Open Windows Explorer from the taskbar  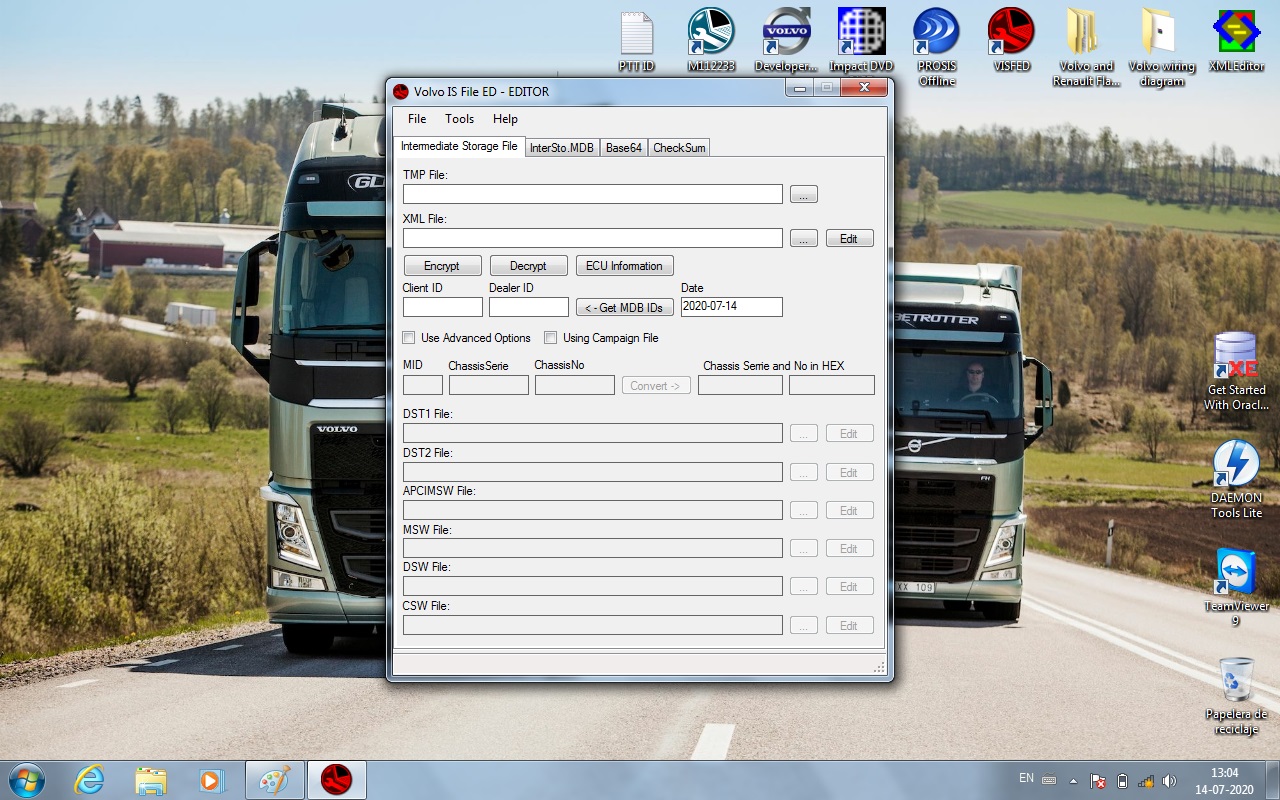[x=150, y=780]
